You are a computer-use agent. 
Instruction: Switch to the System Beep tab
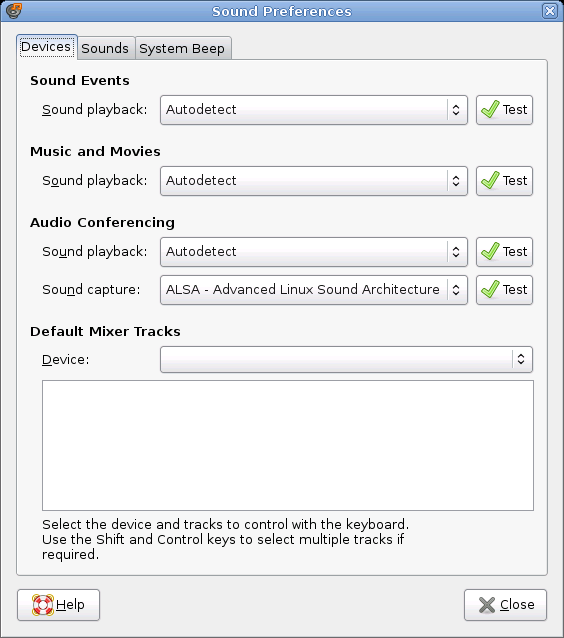click(x=182, y=48)
